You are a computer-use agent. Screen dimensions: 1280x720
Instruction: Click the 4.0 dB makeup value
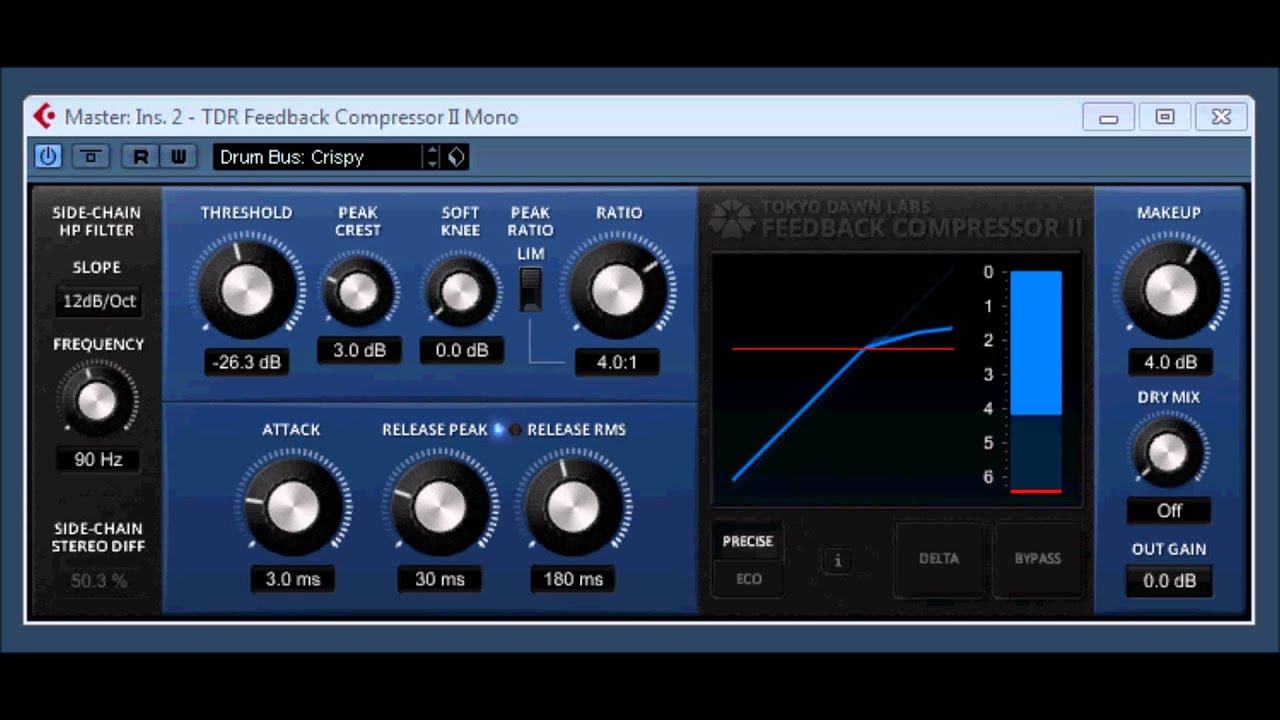tap(1170, 362)
